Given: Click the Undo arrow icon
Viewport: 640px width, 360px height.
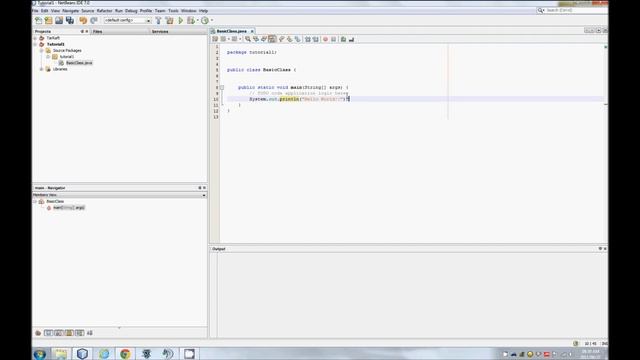Looking at the screenshot, I should (x=83, y=20).
